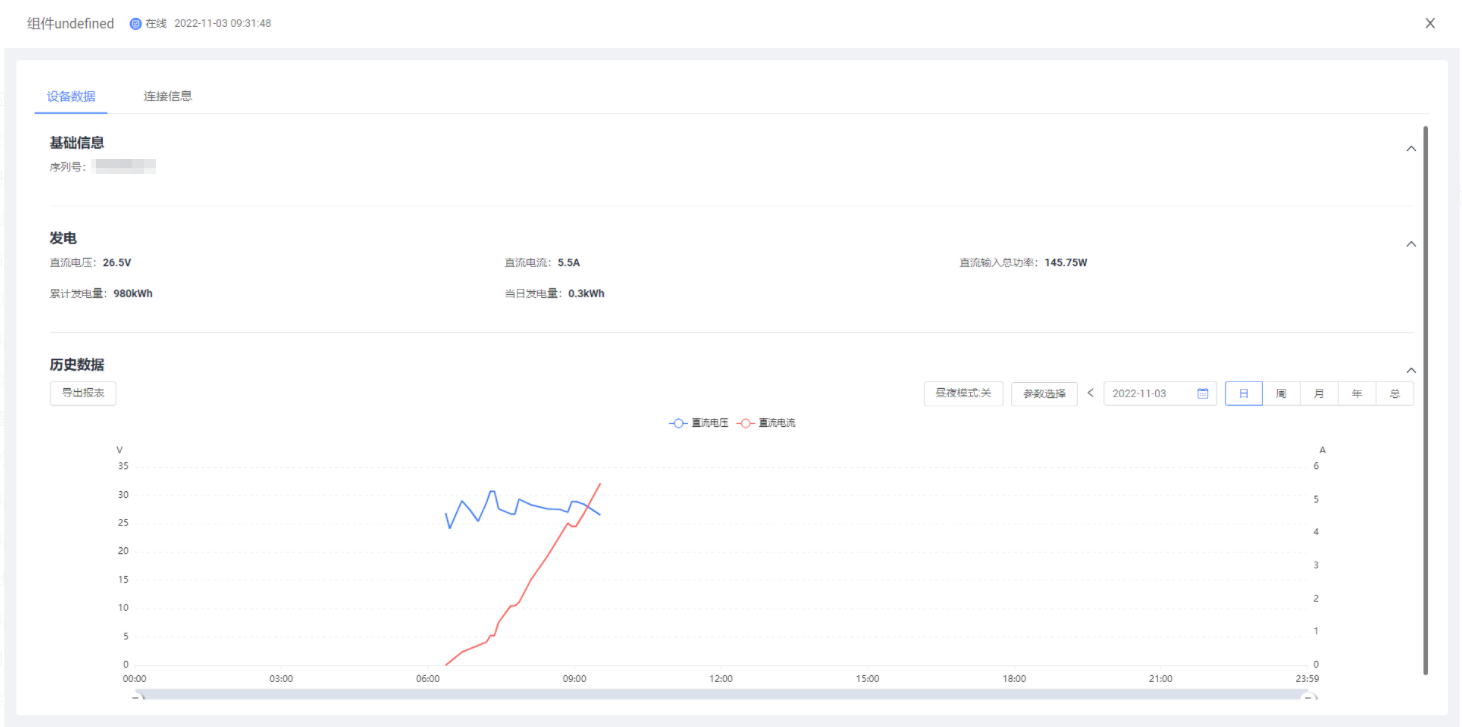Click the 导出报表 export button
The height and width of the screenshot is (727, 1462).
(x=83, y=394)
